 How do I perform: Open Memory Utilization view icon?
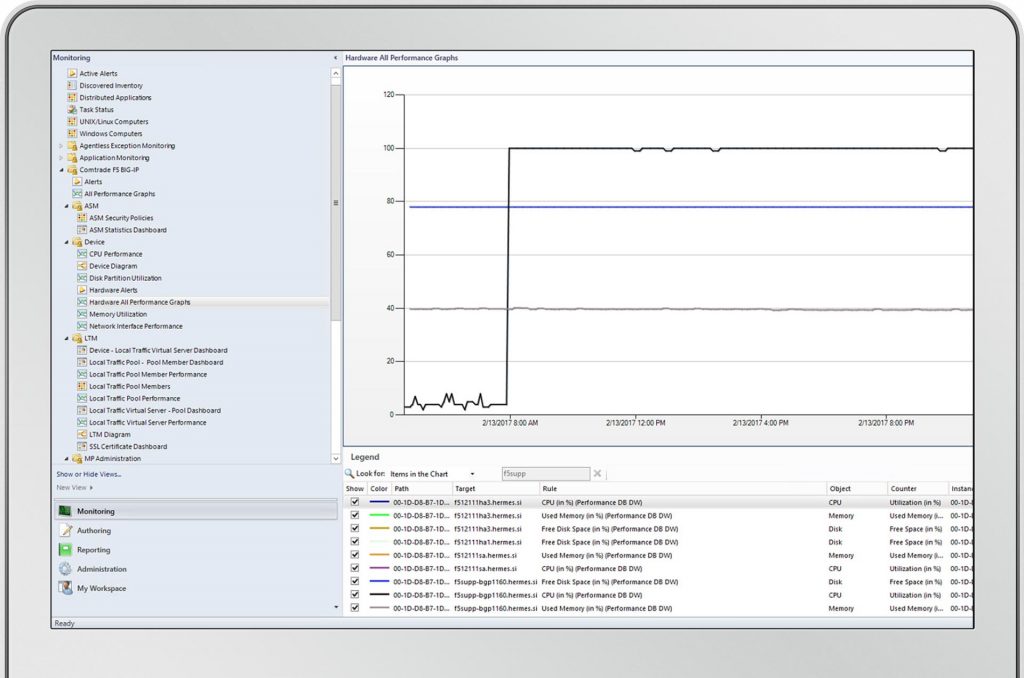82,314
